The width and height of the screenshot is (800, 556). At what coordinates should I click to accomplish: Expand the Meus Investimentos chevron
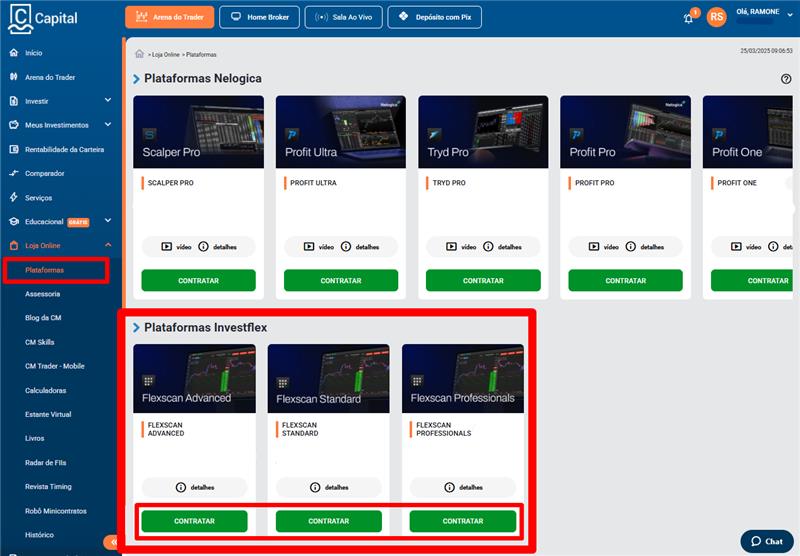pos(108,124)
